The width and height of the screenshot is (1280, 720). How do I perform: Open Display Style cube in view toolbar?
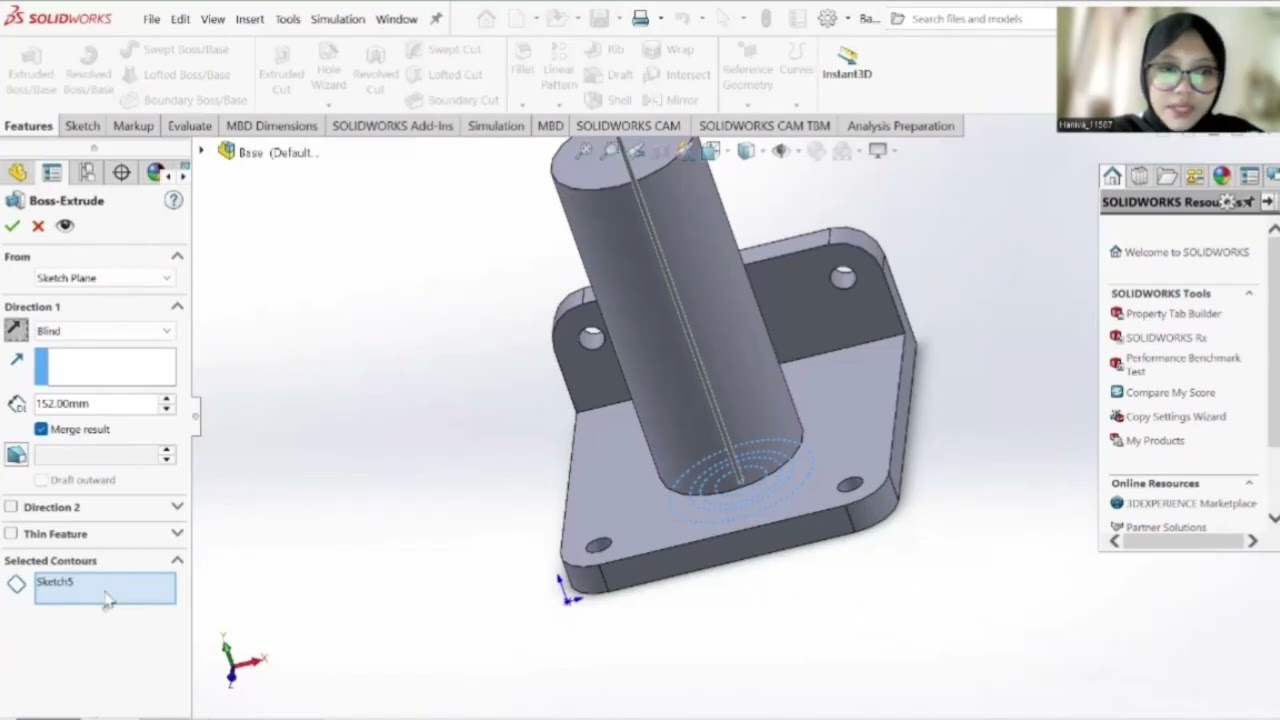746,151
